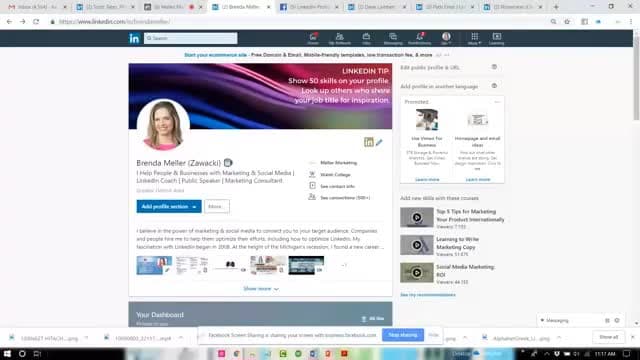Click Add profile in another language
Image resolution: width=640 pixels, height=360 pixels.
(x=439, y=86)
